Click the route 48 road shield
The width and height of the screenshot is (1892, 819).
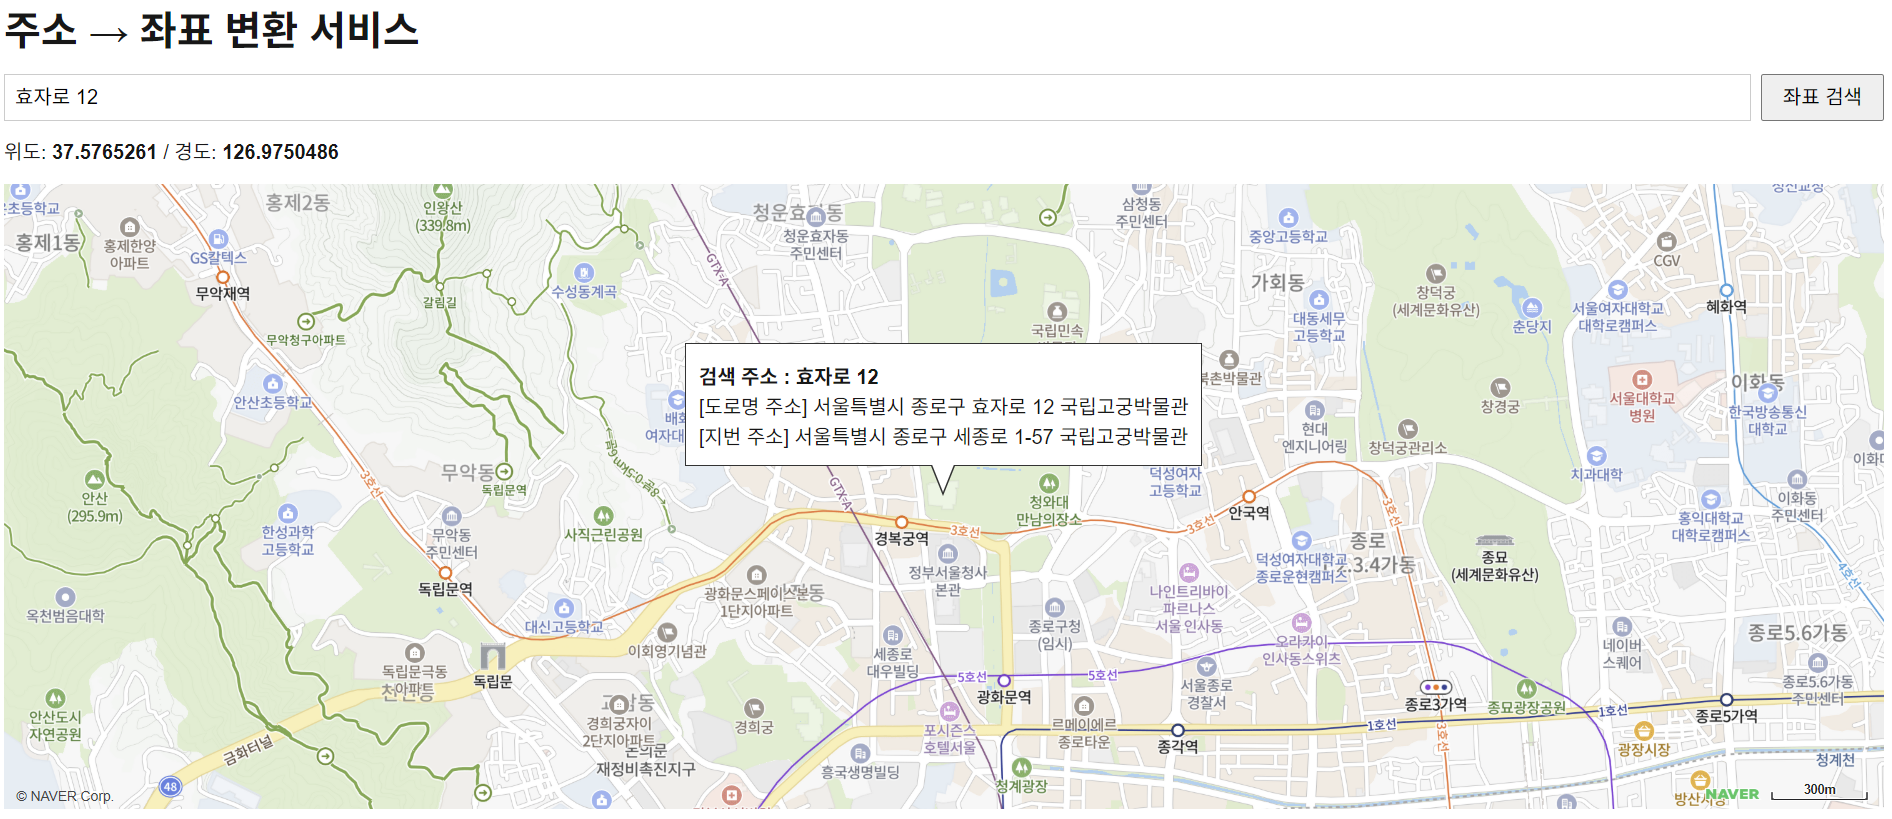(170, 787)
